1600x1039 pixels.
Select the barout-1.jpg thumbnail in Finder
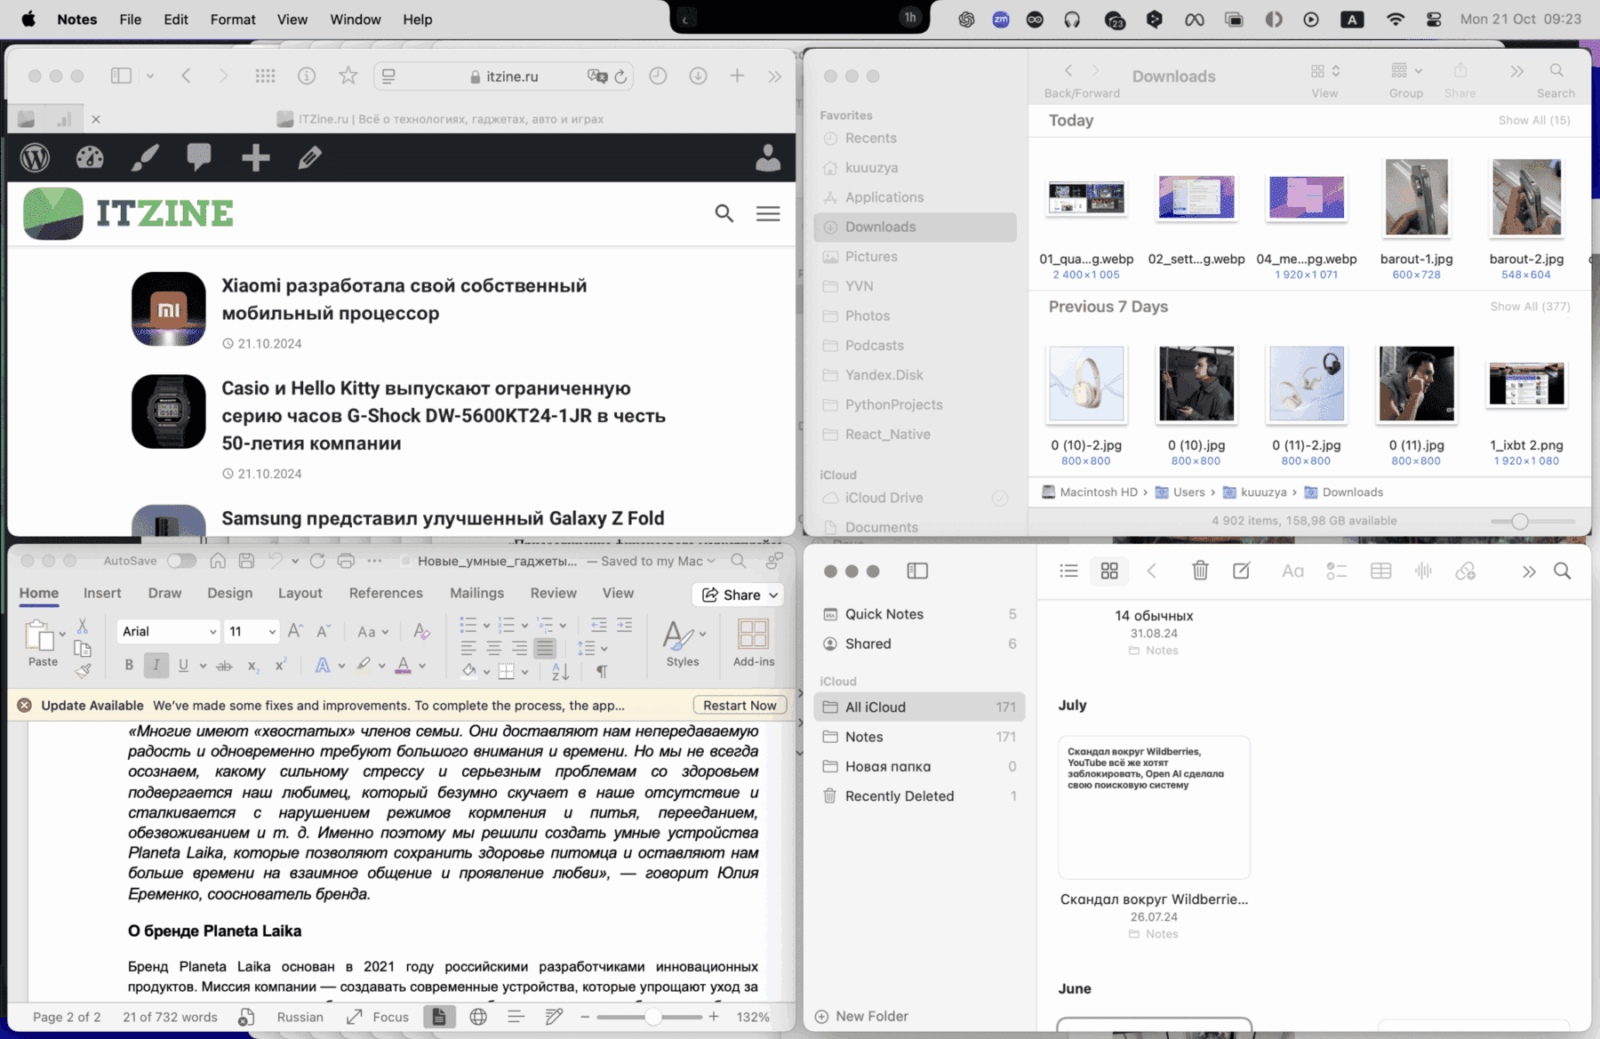click(1416, 197)
